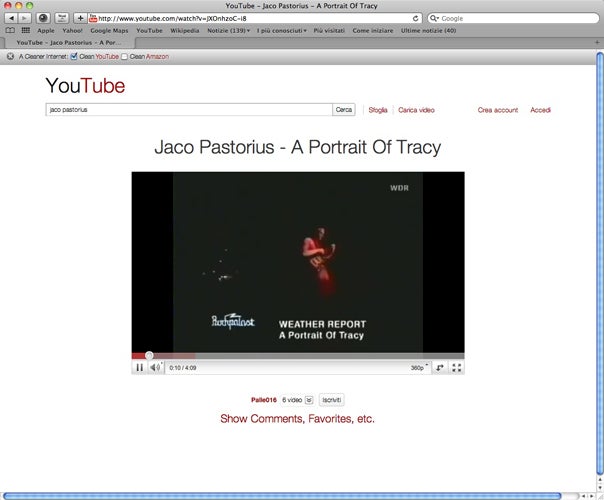The height and width of the screenshot is (500, 604).
Task: Mute the video volume speaker icon
Action: [155, 368]
